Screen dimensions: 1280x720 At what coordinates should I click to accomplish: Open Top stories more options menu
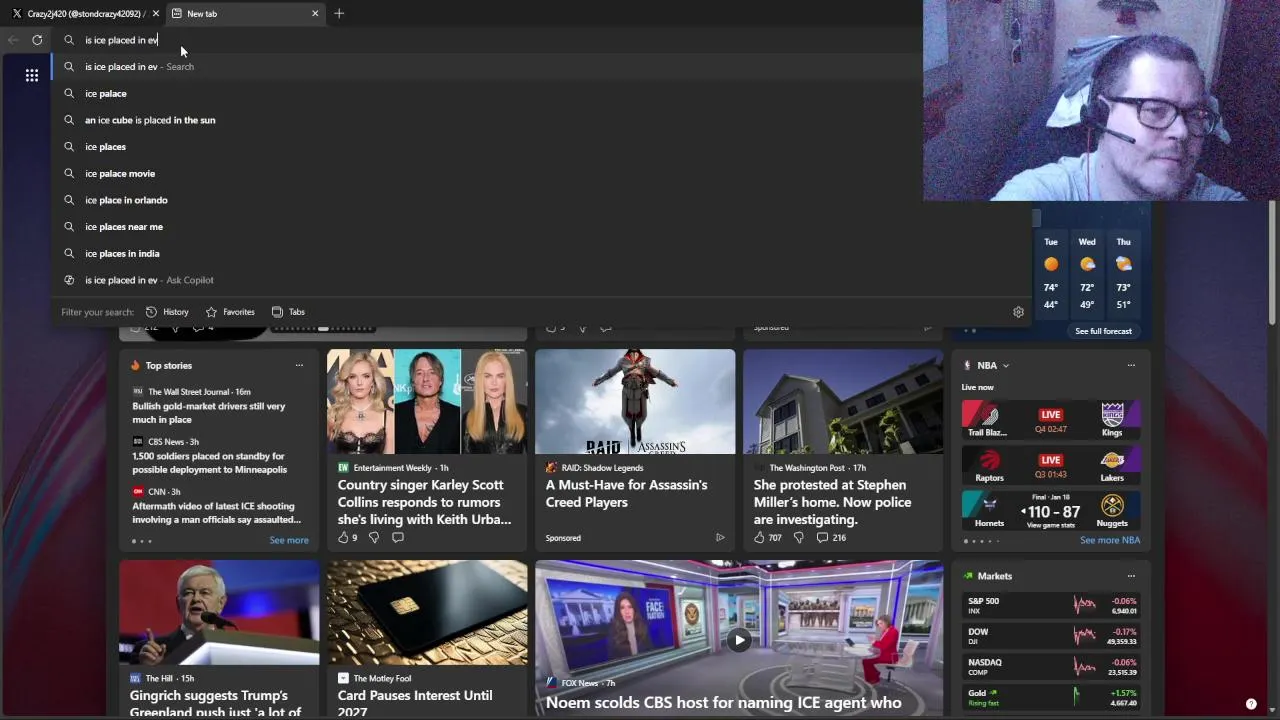(299, 365)
